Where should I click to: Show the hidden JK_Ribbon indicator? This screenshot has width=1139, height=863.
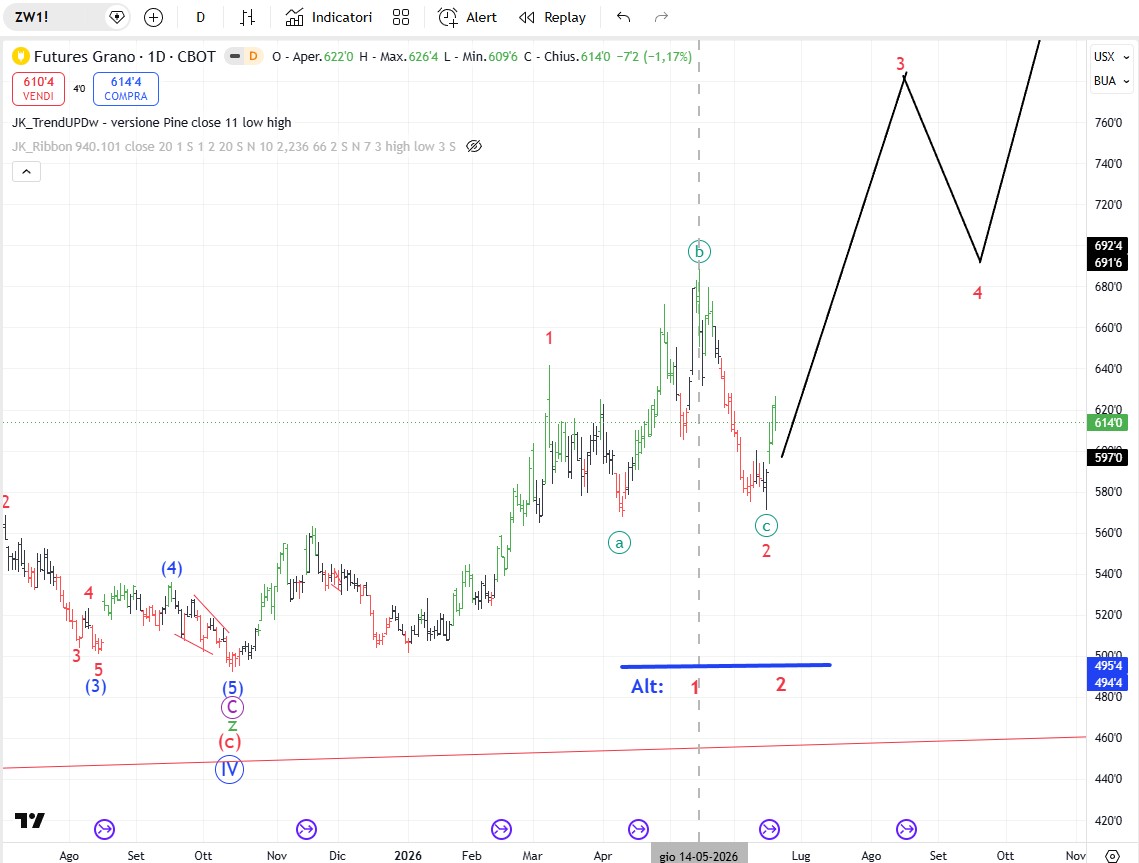pyautogui.click(x=474, y=146)
